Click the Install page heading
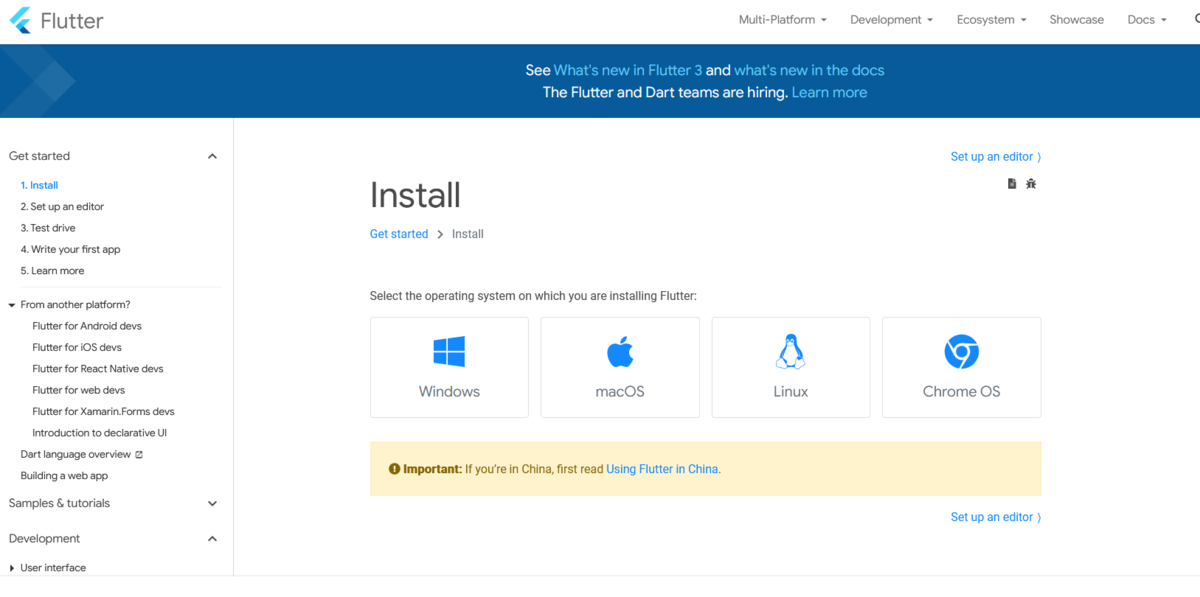 [415, 195]
